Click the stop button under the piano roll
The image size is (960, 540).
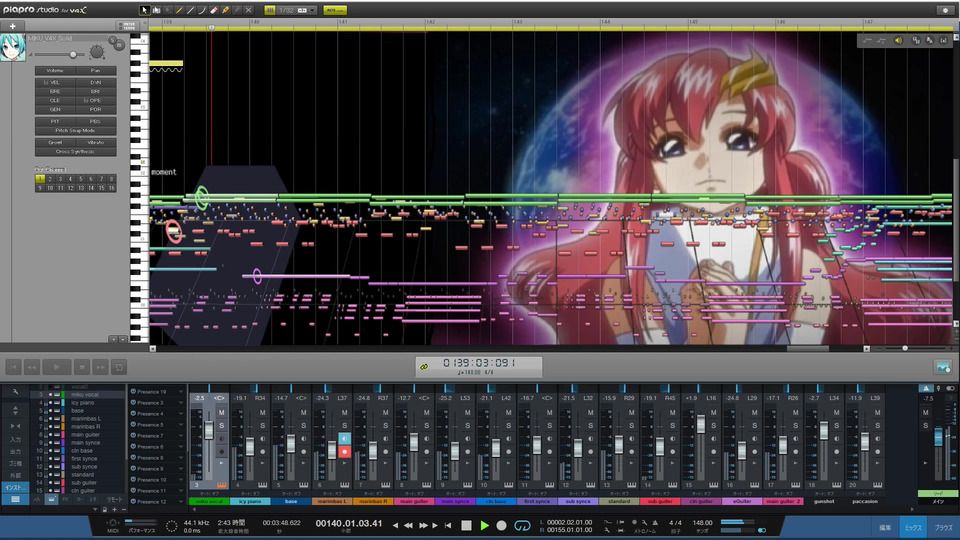[x=81, y=367]
